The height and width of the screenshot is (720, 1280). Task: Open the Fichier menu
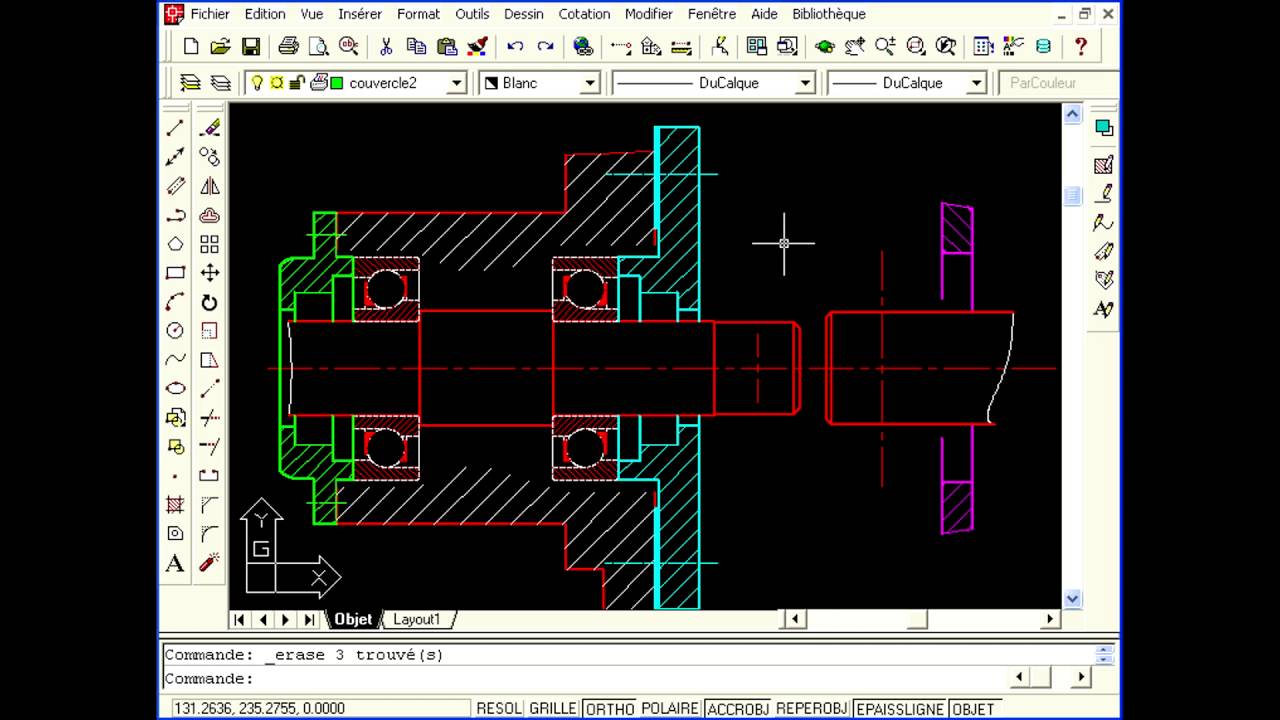[210, 14]
